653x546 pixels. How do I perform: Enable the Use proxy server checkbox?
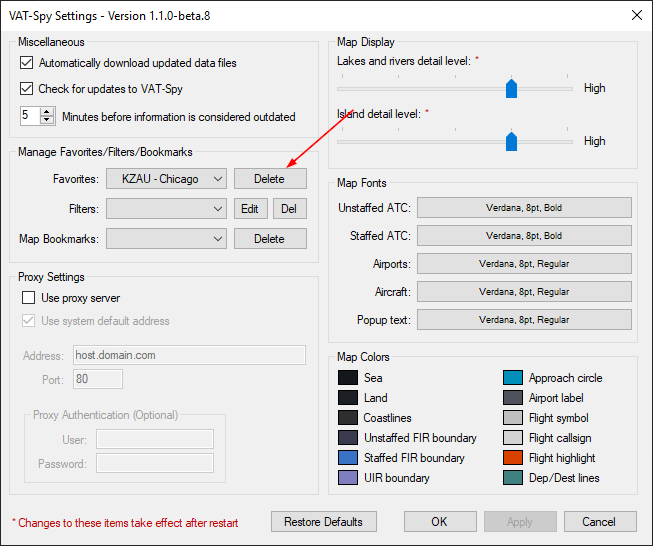(x=29, y=298)
